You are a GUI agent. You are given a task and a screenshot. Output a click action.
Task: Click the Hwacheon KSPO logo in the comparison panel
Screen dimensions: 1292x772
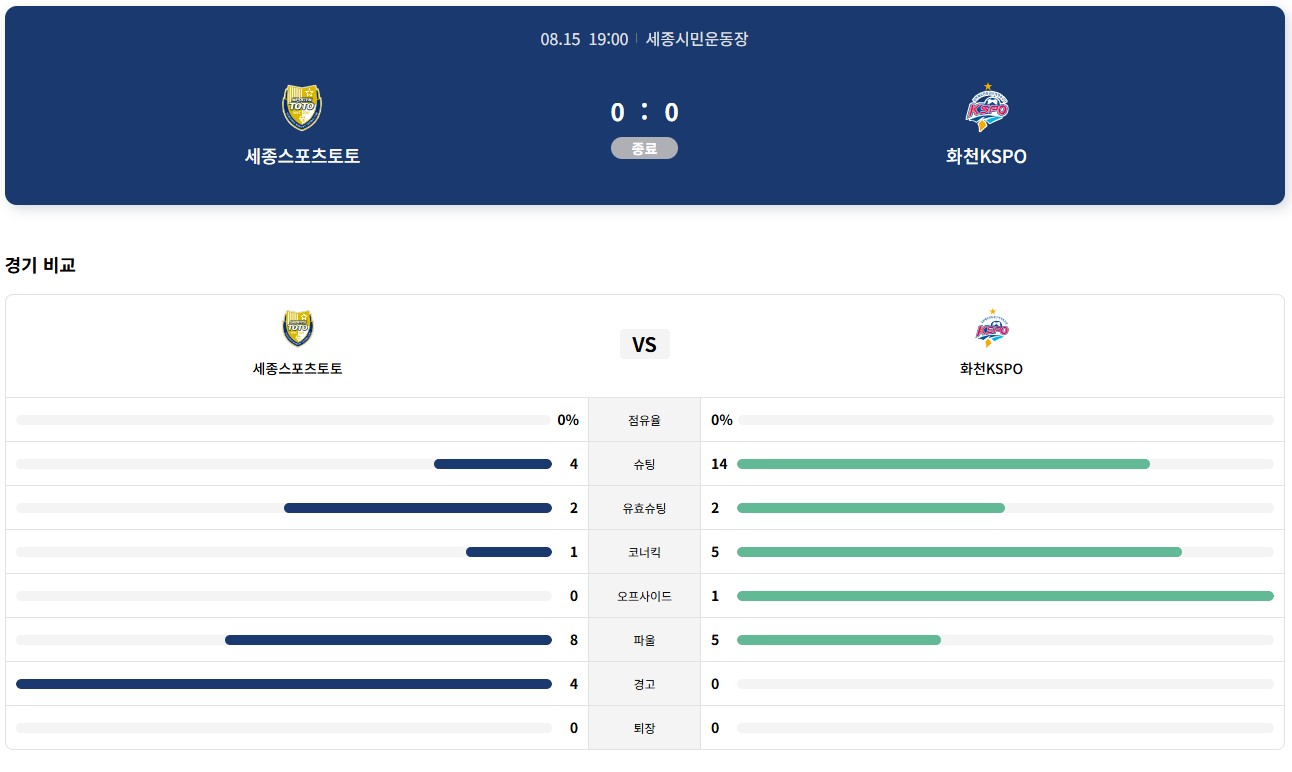992,328
